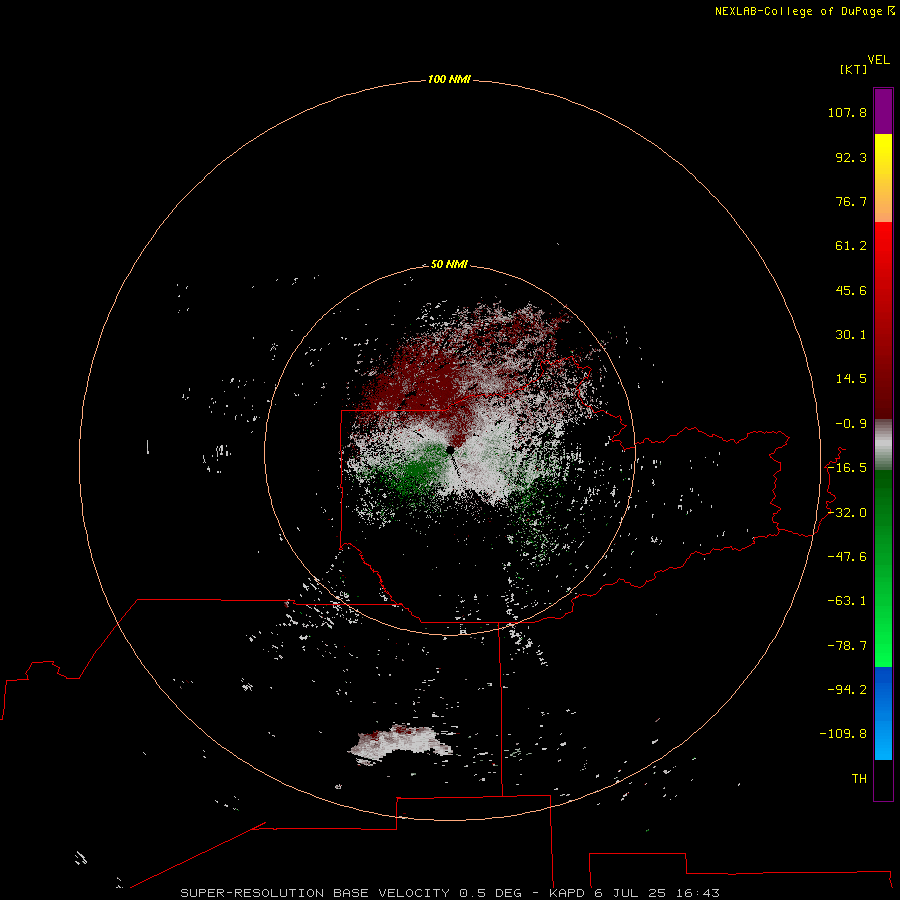Click the gray zero-velocity segment of color bar
The height and width of the screenshot is (900, 900).
click(x=883, y=445)
